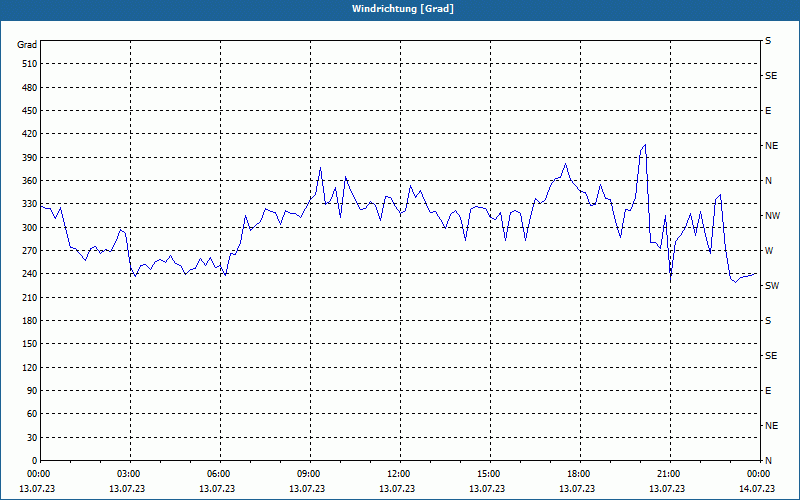Select the 240 y-axis tick label
The width and height of the screenshot is (800, 500).
point(29,274)
